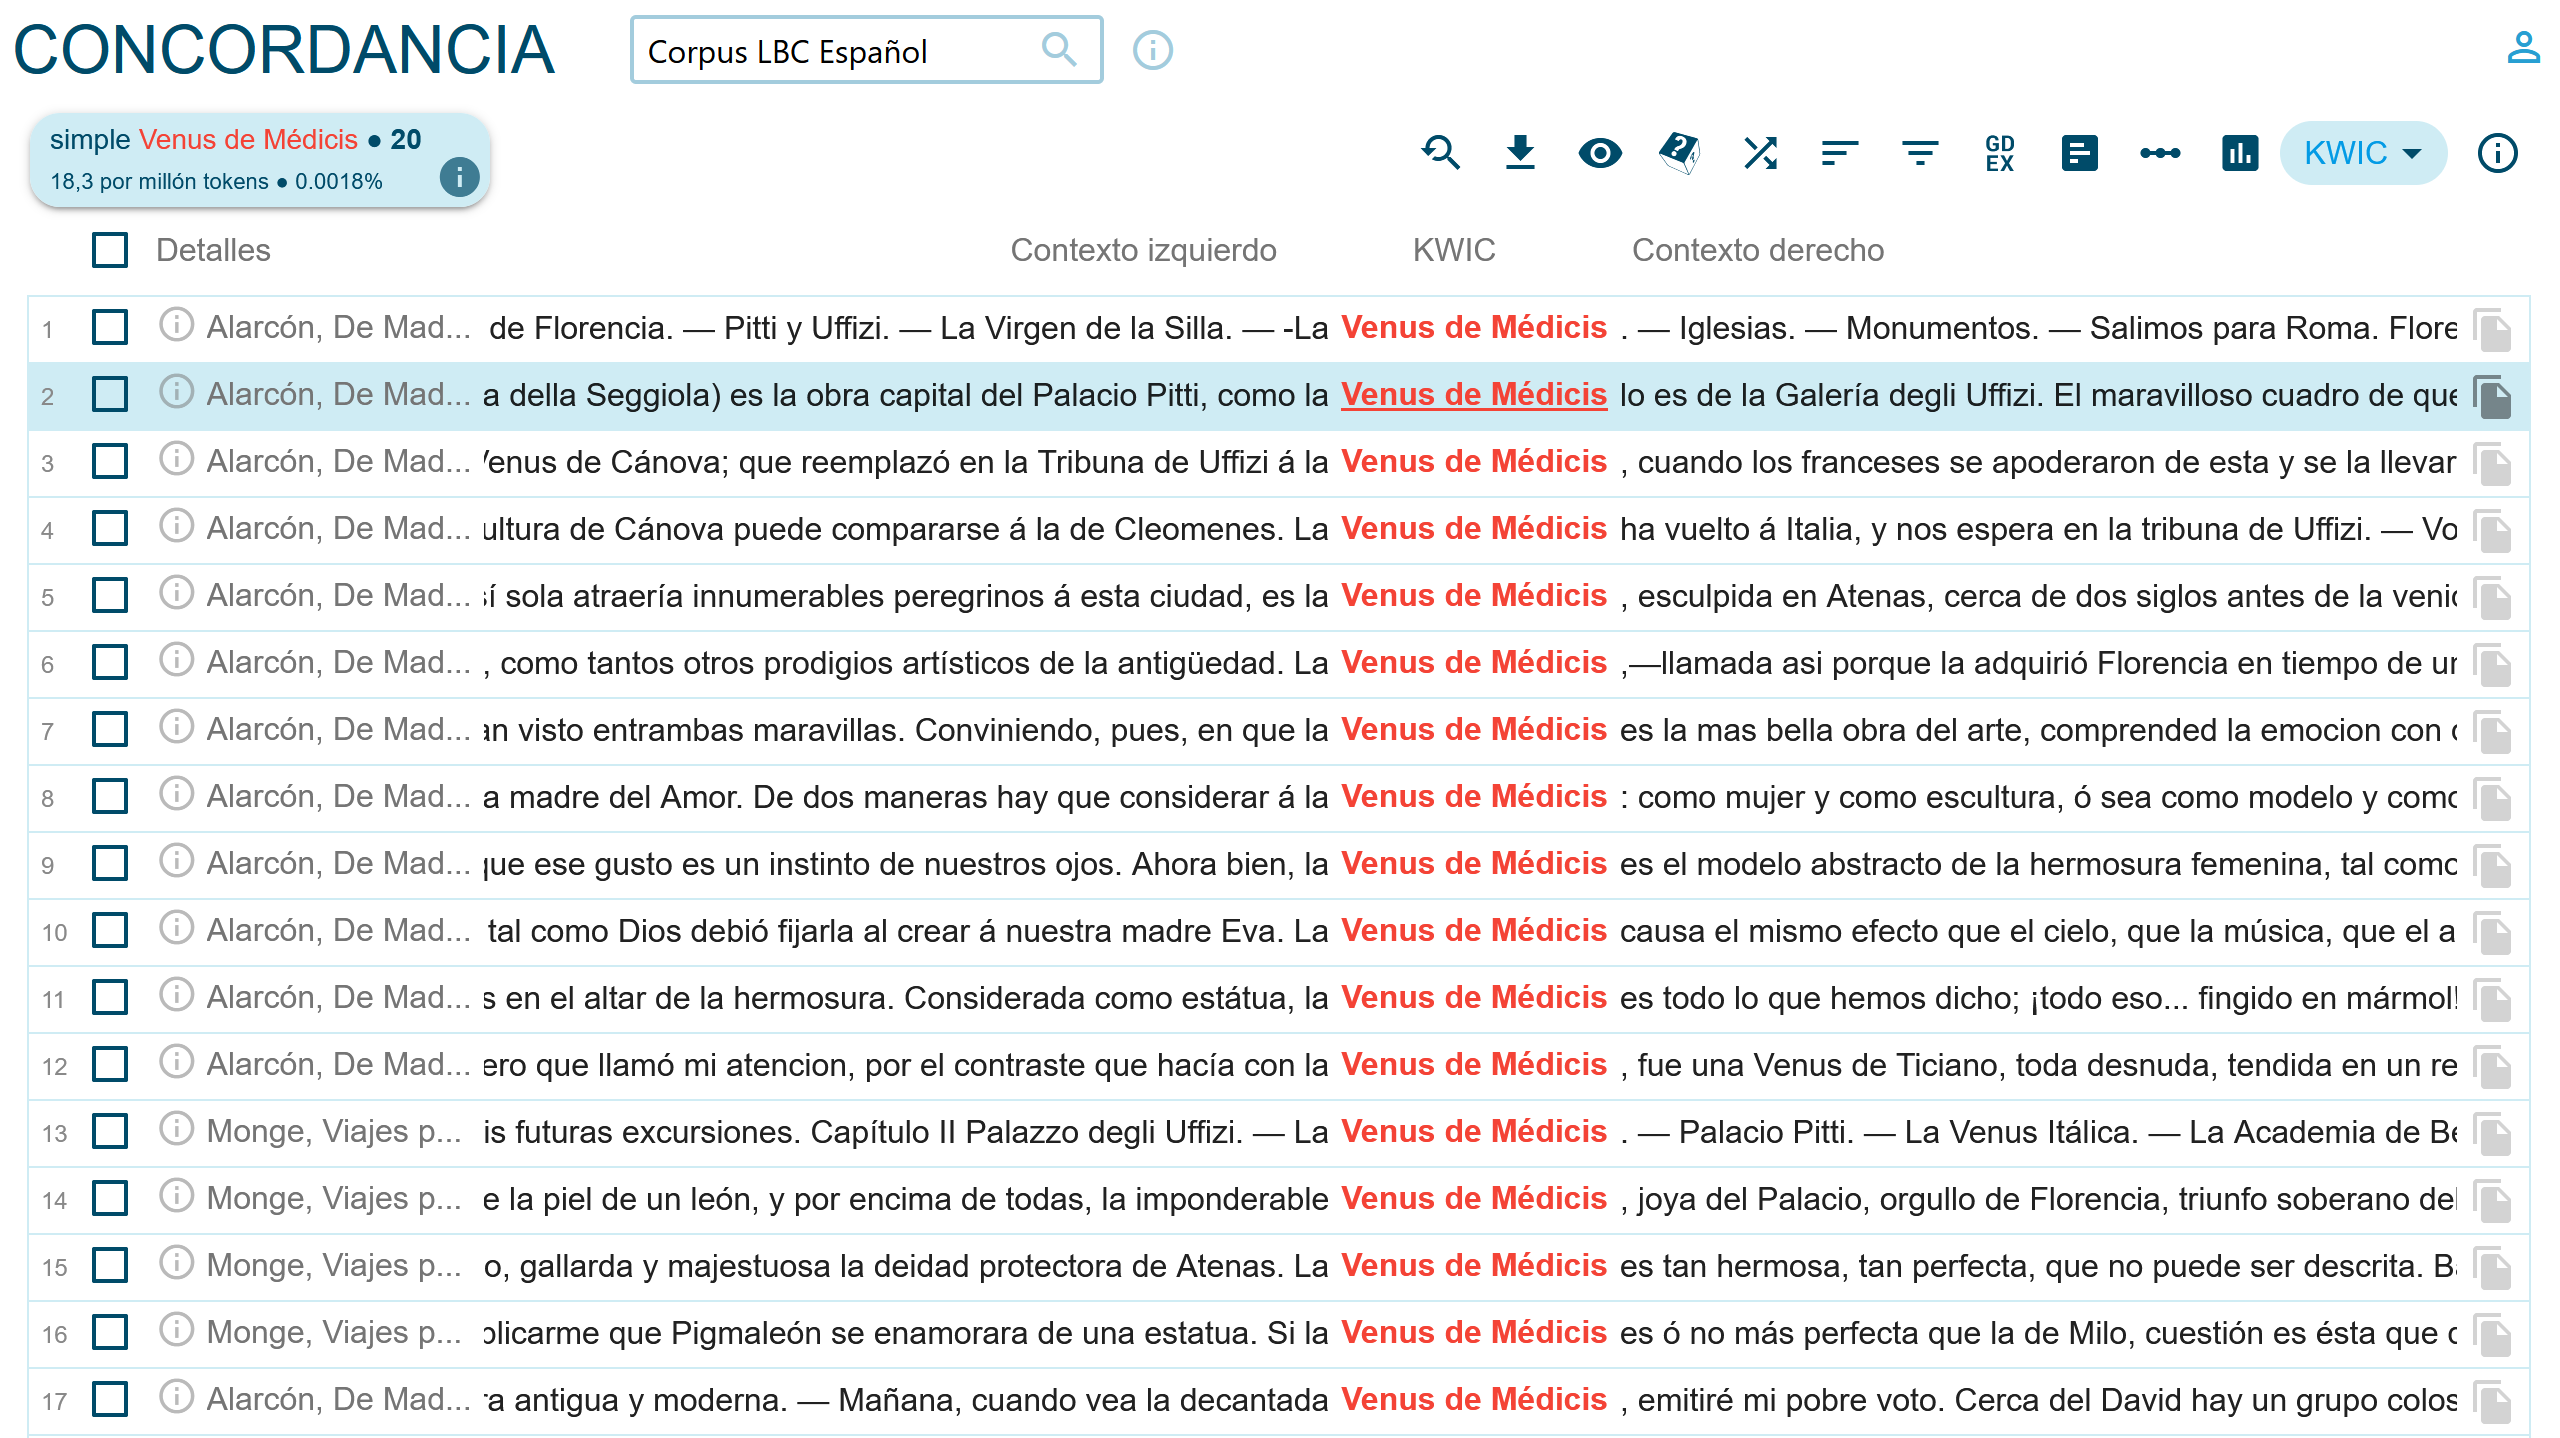This screenshot has height=1438, width=2560.
Task: Open the KWIC view dropdown
Action: 2363,153
